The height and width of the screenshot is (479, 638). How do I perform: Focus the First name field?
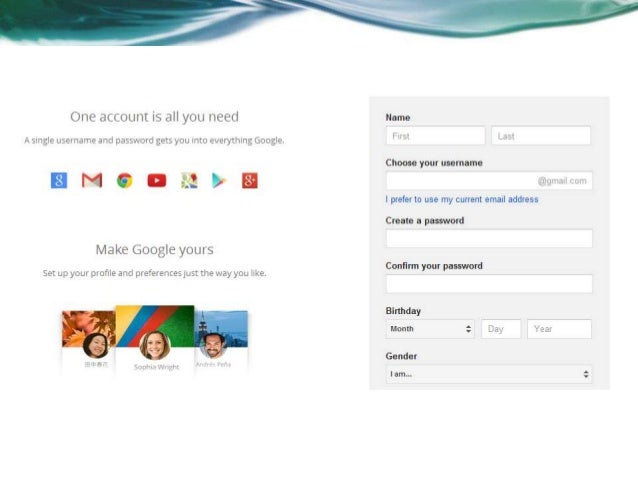click(435, 136)
